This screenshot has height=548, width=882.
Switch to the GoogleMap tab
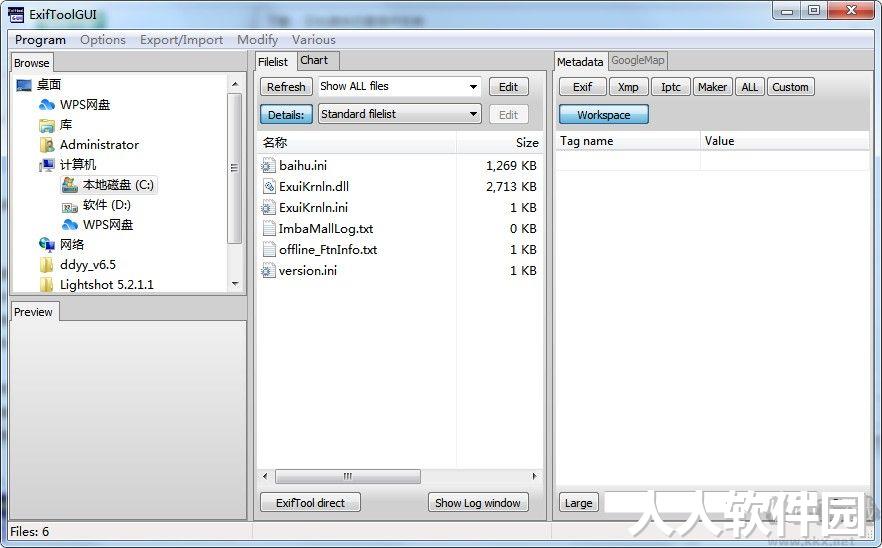tap(638, 60)
